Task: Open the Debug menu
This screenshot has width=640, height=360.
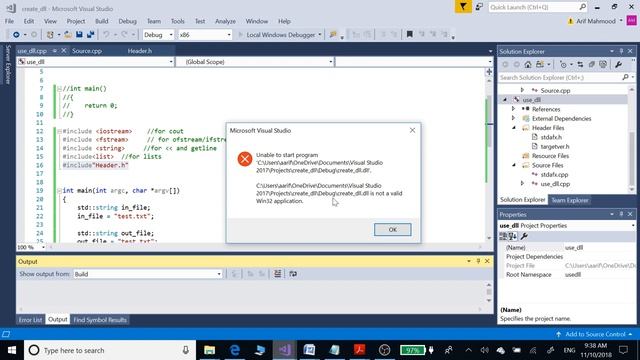Action: [127, 21]
